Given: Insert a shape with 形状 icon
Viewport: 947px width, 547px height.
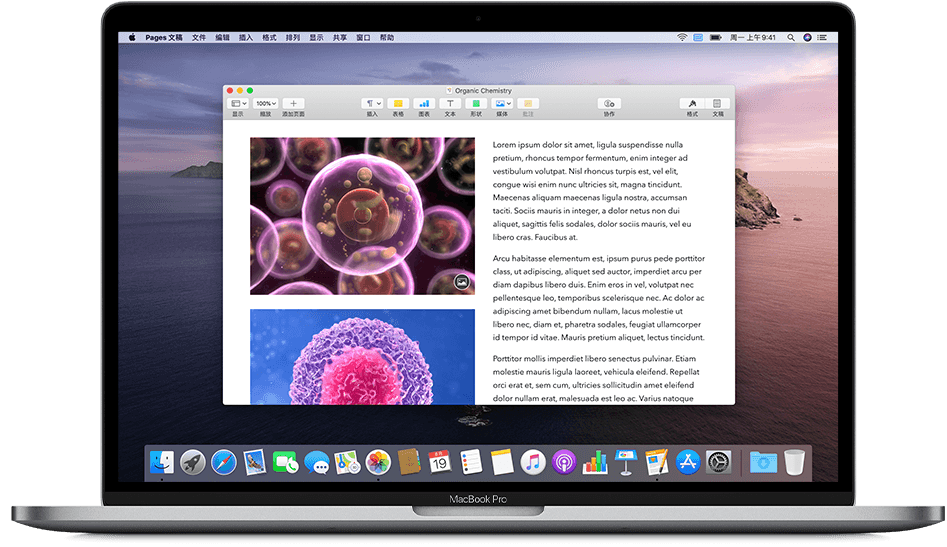Looking at the screenshot, I should (x=476, y=104).
